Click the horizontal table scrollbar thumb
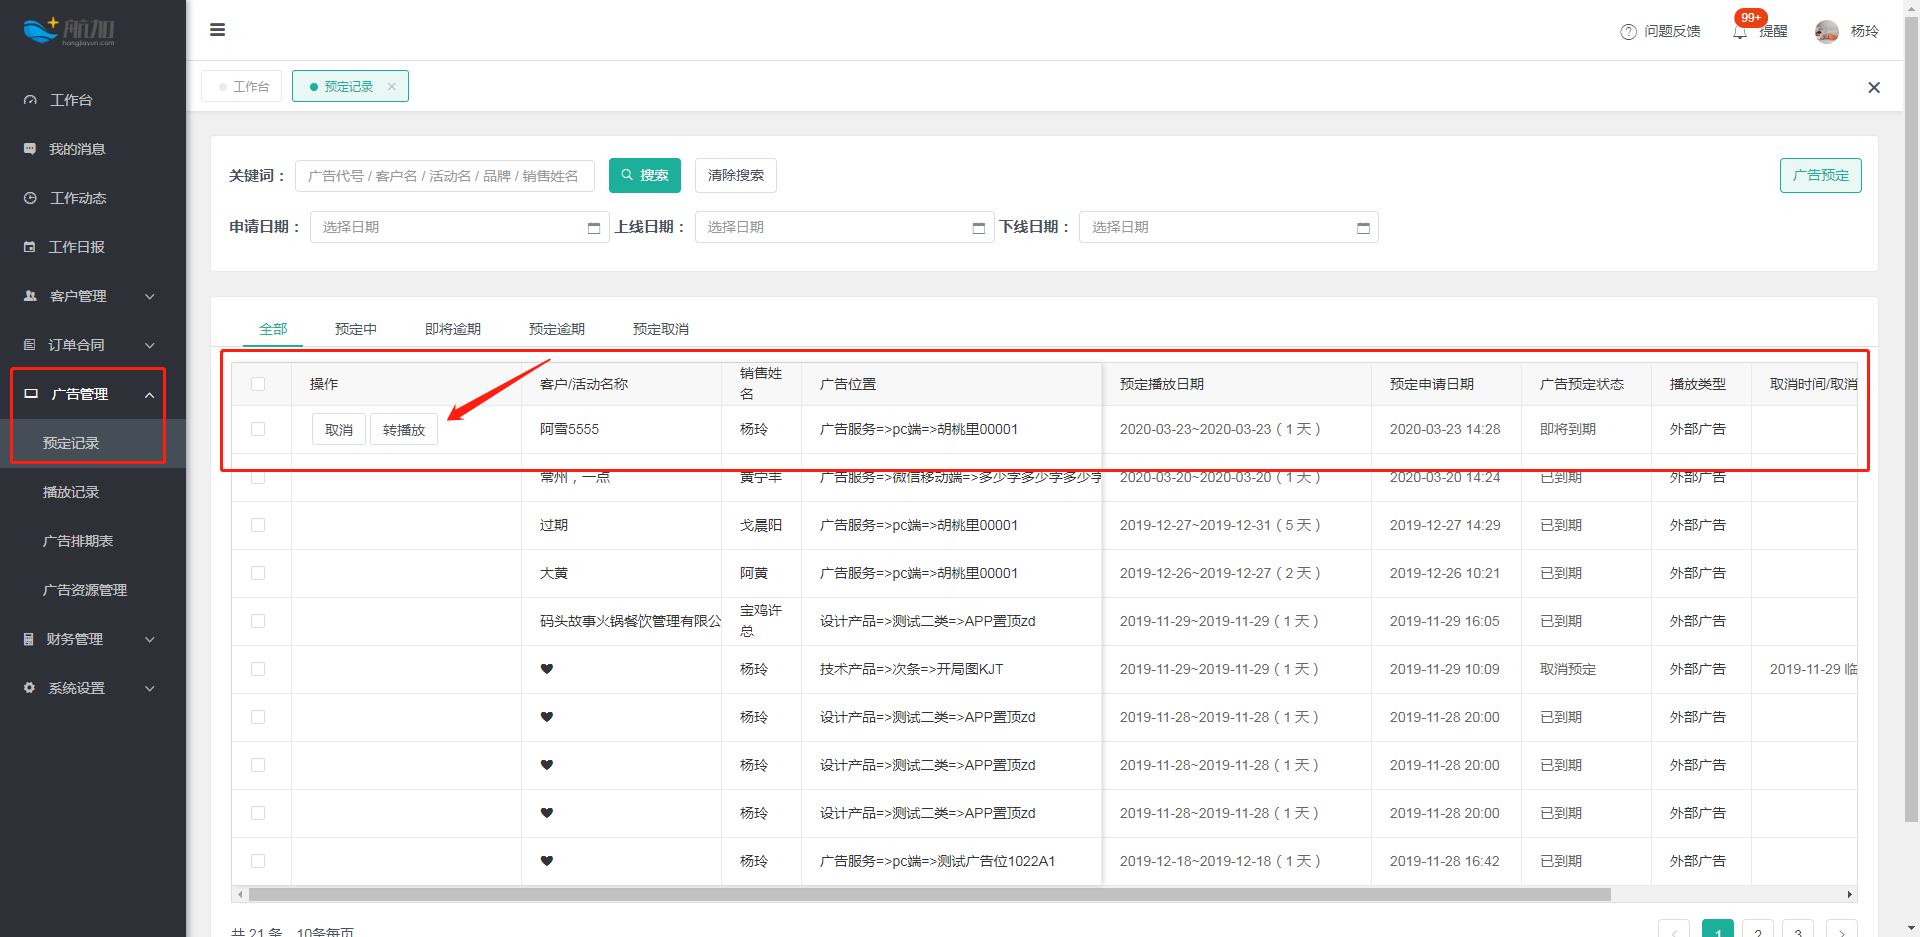 pos(930,895)
